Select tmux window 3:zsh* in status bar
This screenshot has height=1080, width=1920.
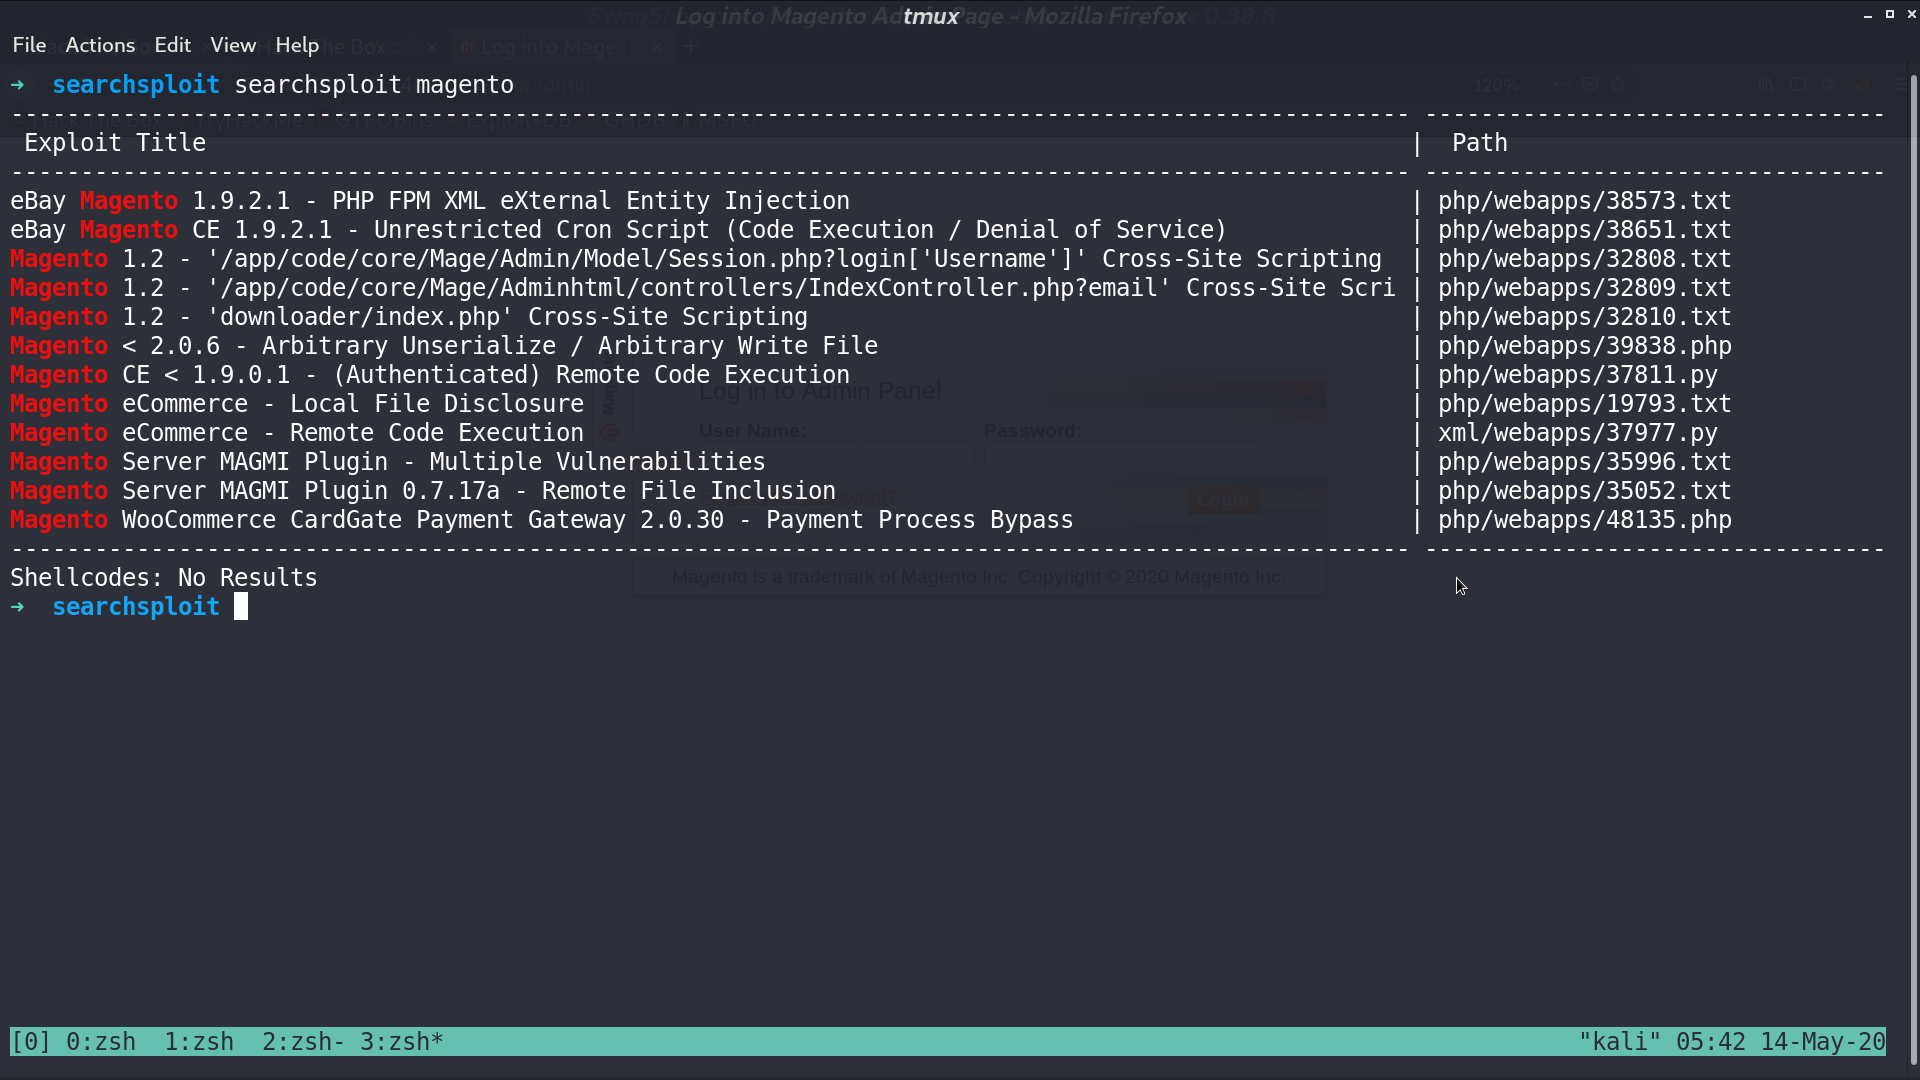tap(402, 1042)
